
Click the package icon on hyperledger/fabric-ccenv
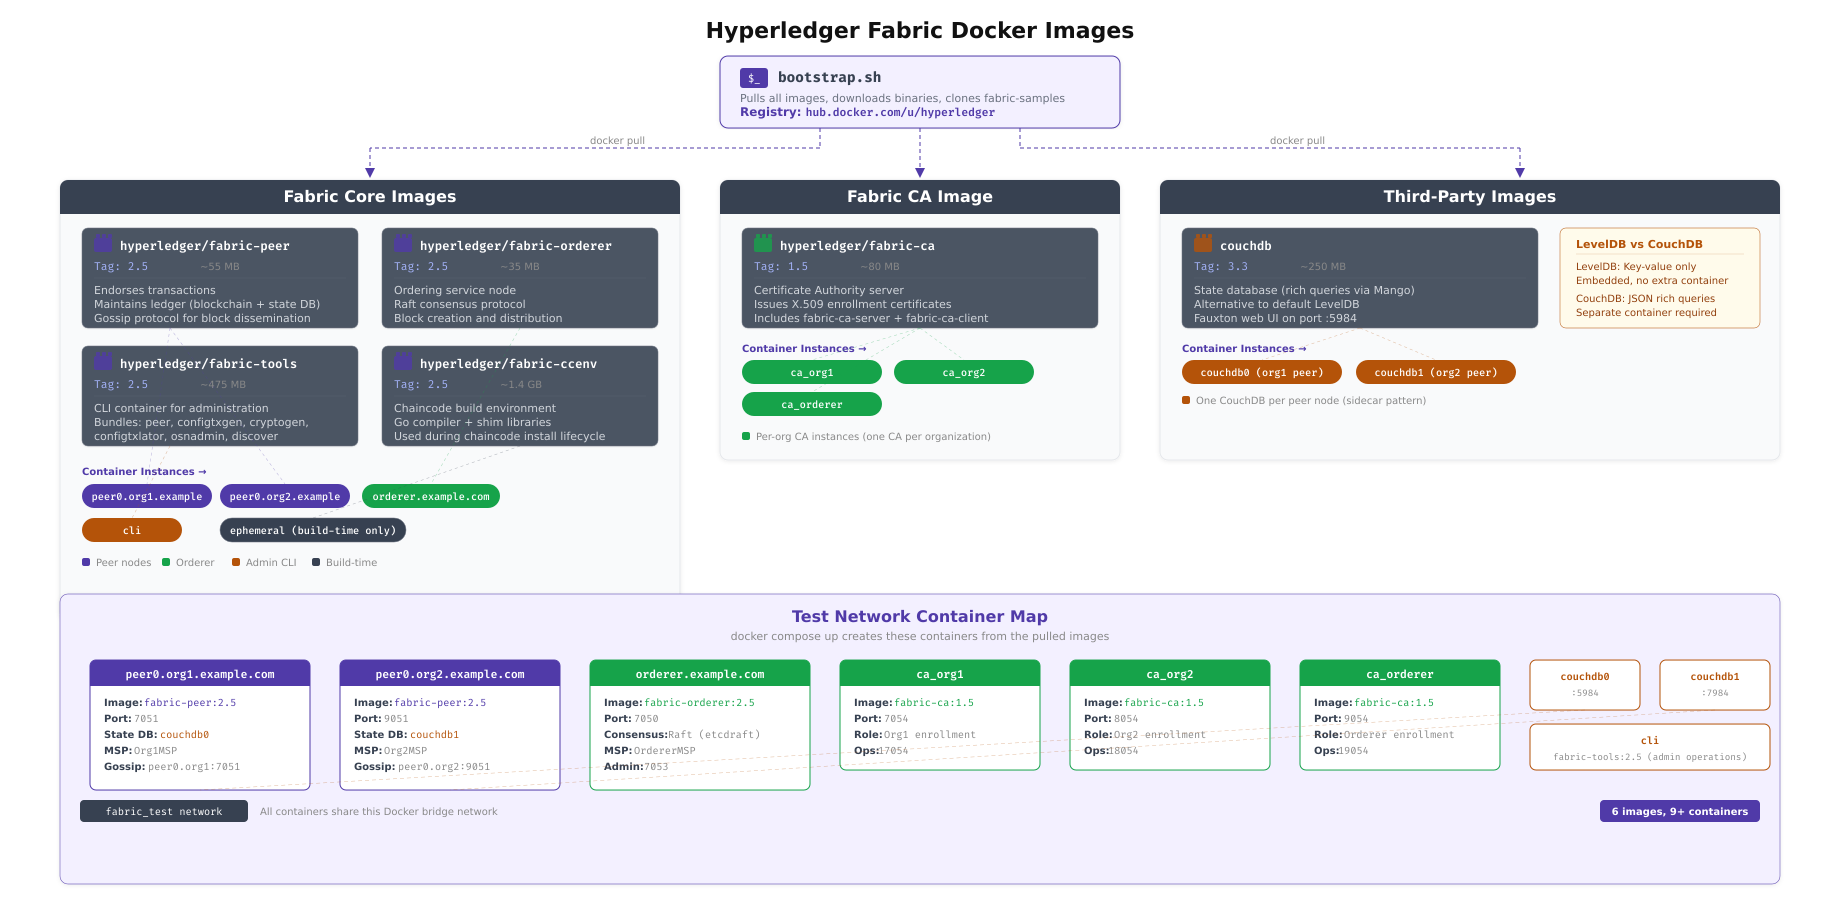(404, 359)
